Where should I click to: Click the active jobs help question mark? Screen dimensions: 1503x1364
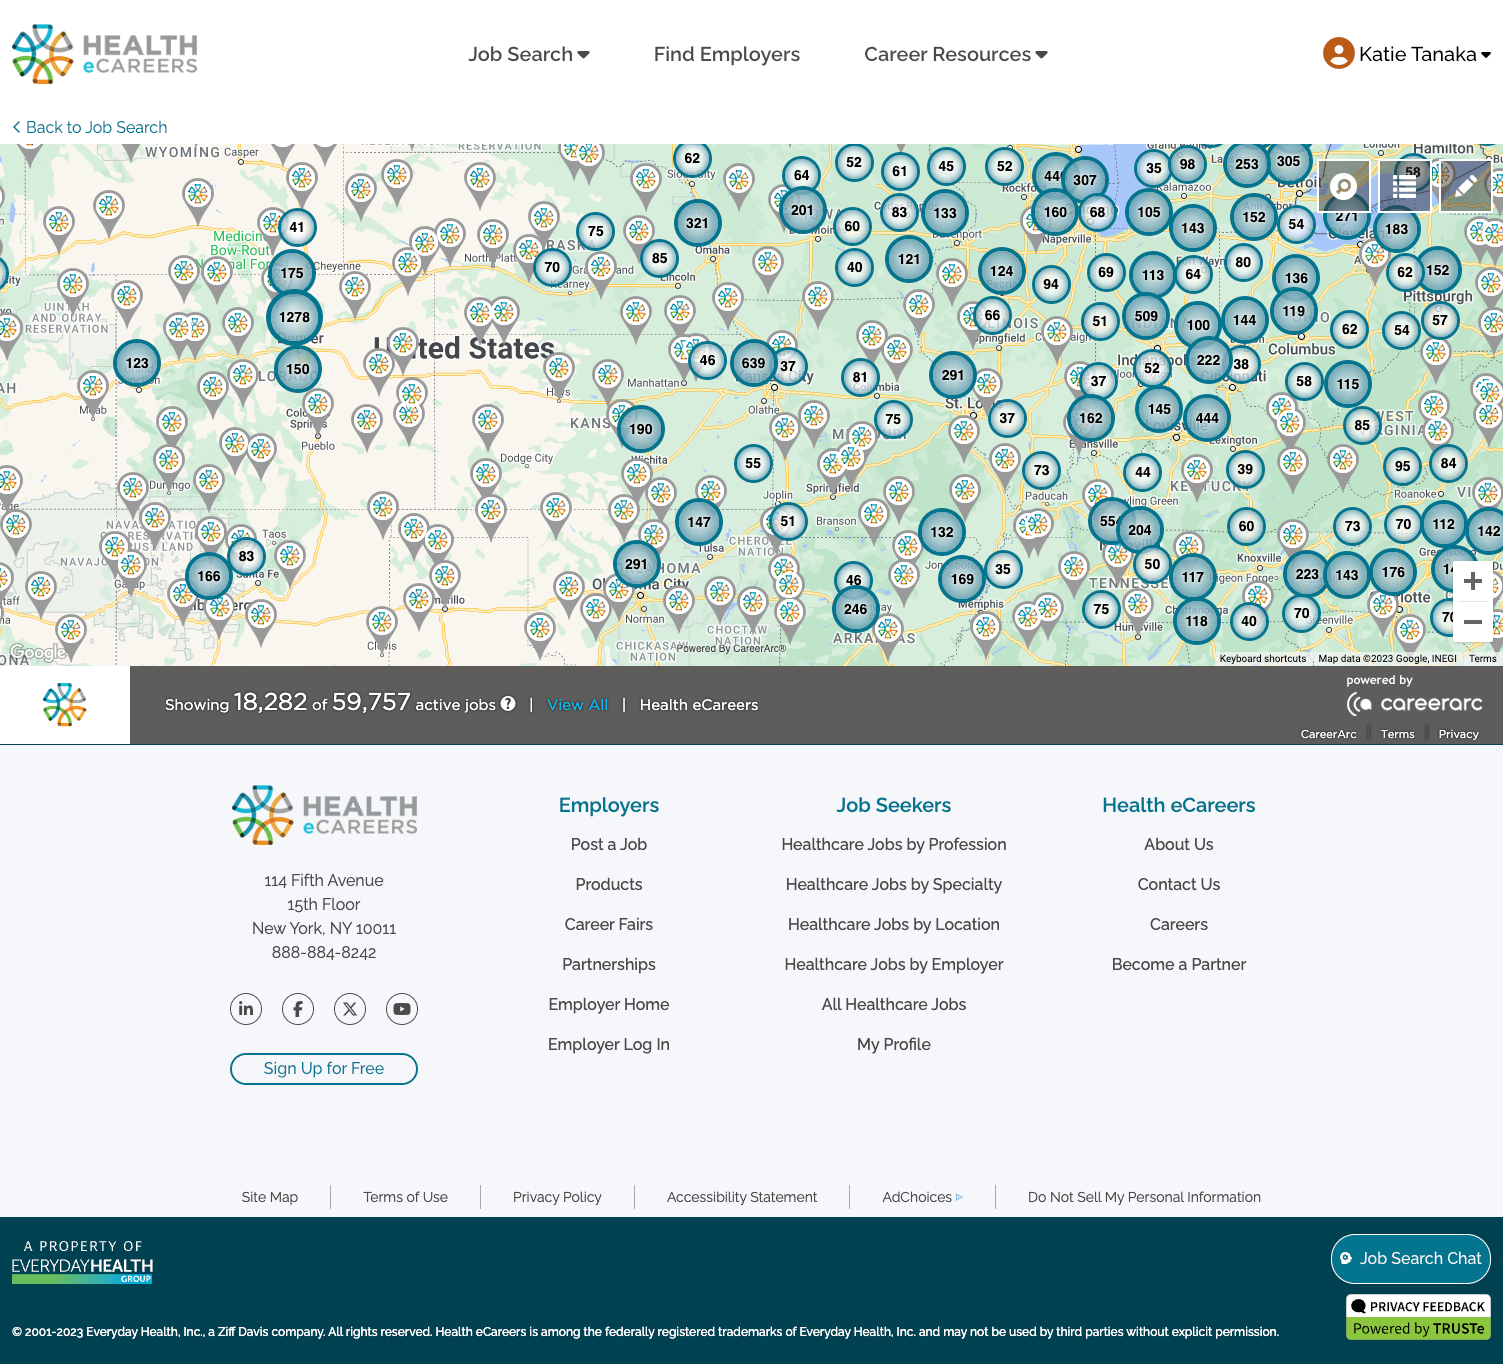point(508,704)
